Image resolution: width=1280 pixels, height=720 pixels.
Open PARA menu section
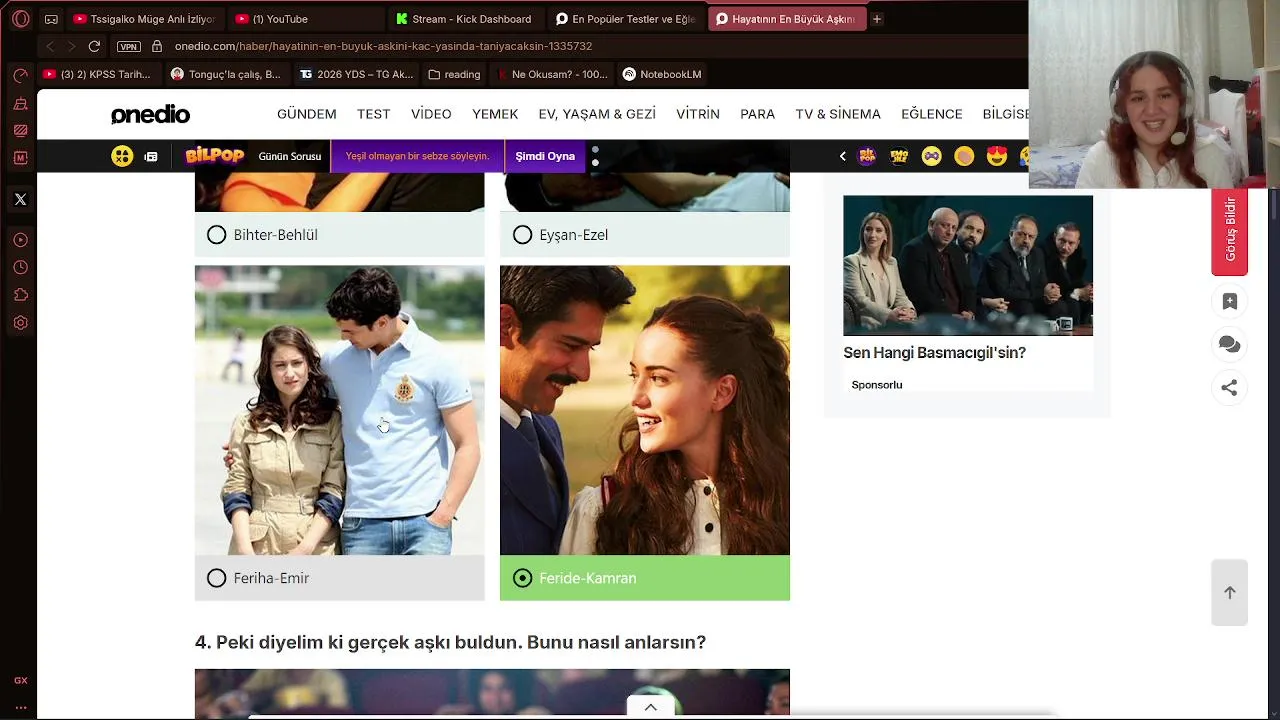[757, 114]
